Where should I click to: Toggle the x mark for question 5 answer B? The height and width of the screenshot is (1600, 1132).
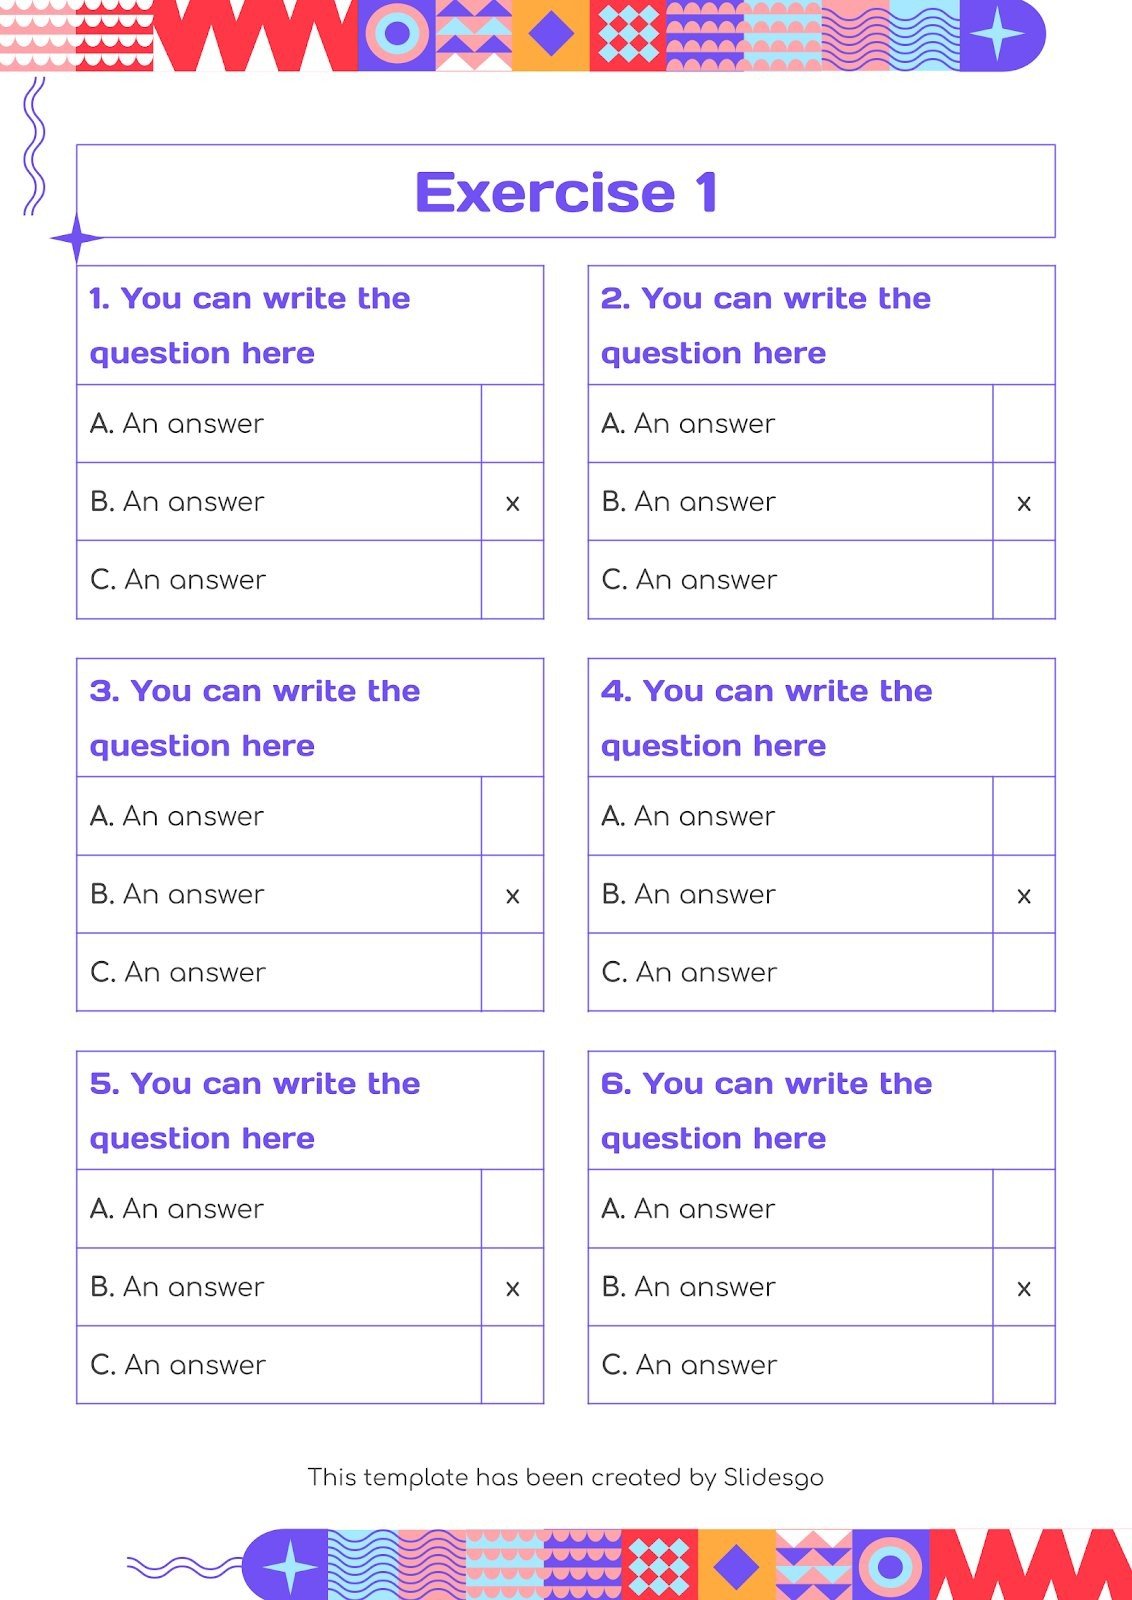512,1288
